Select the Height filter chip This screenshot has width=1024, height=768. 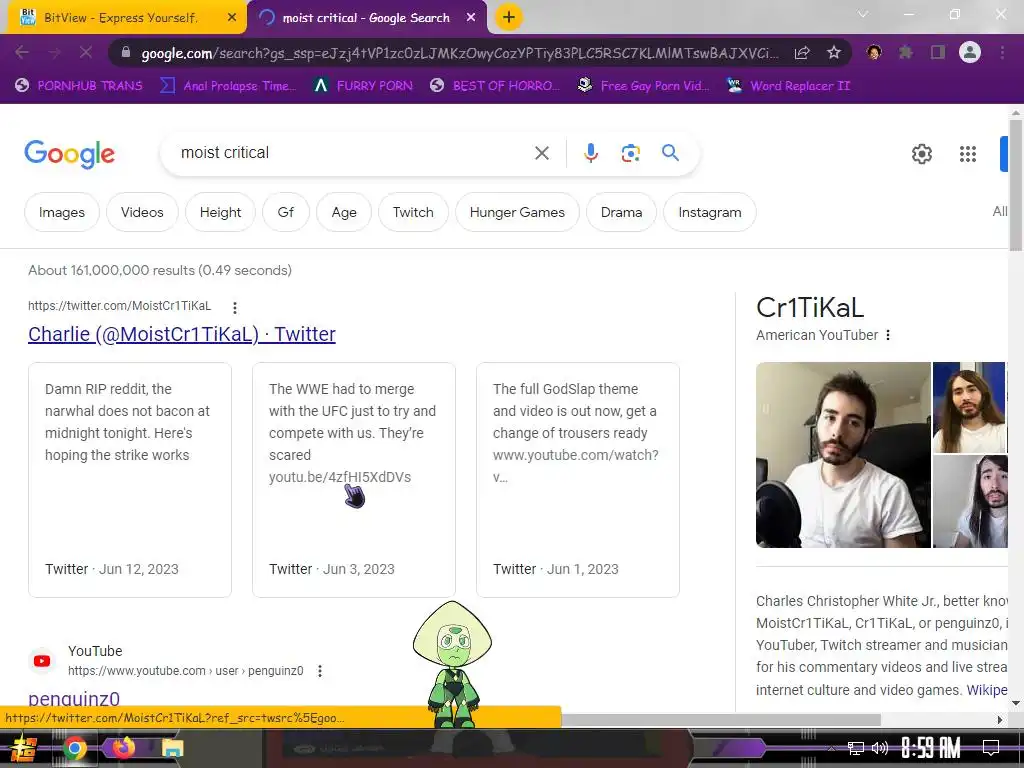[x=220, y=212]
